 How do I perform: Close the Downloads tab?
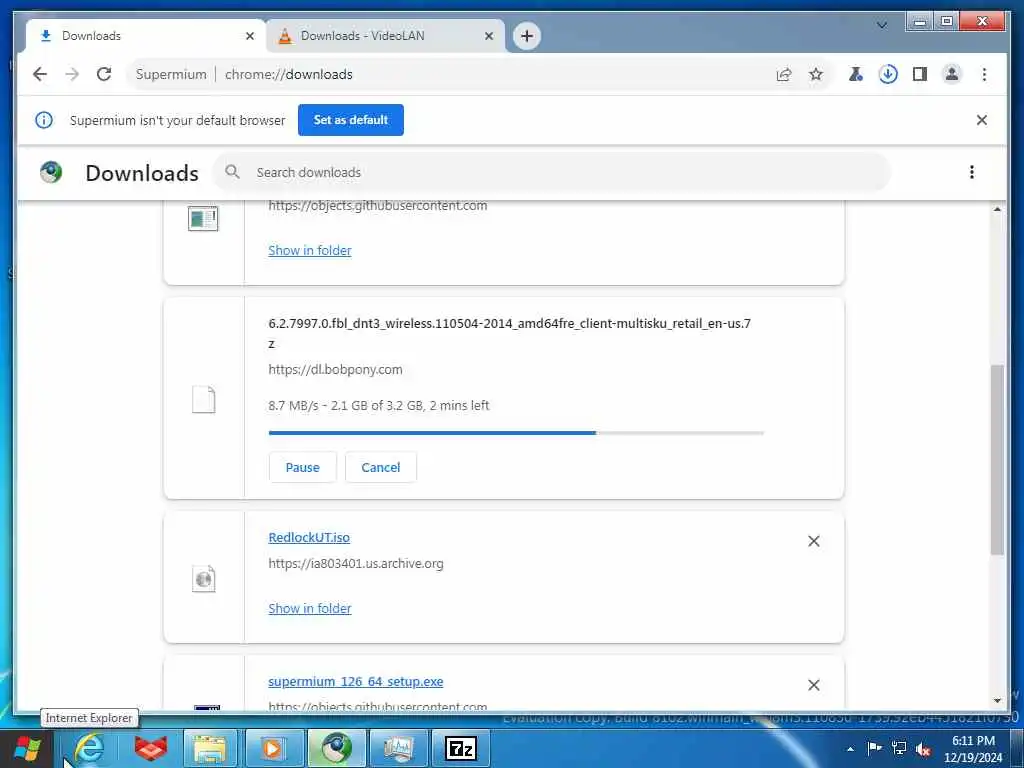[249, 37]
